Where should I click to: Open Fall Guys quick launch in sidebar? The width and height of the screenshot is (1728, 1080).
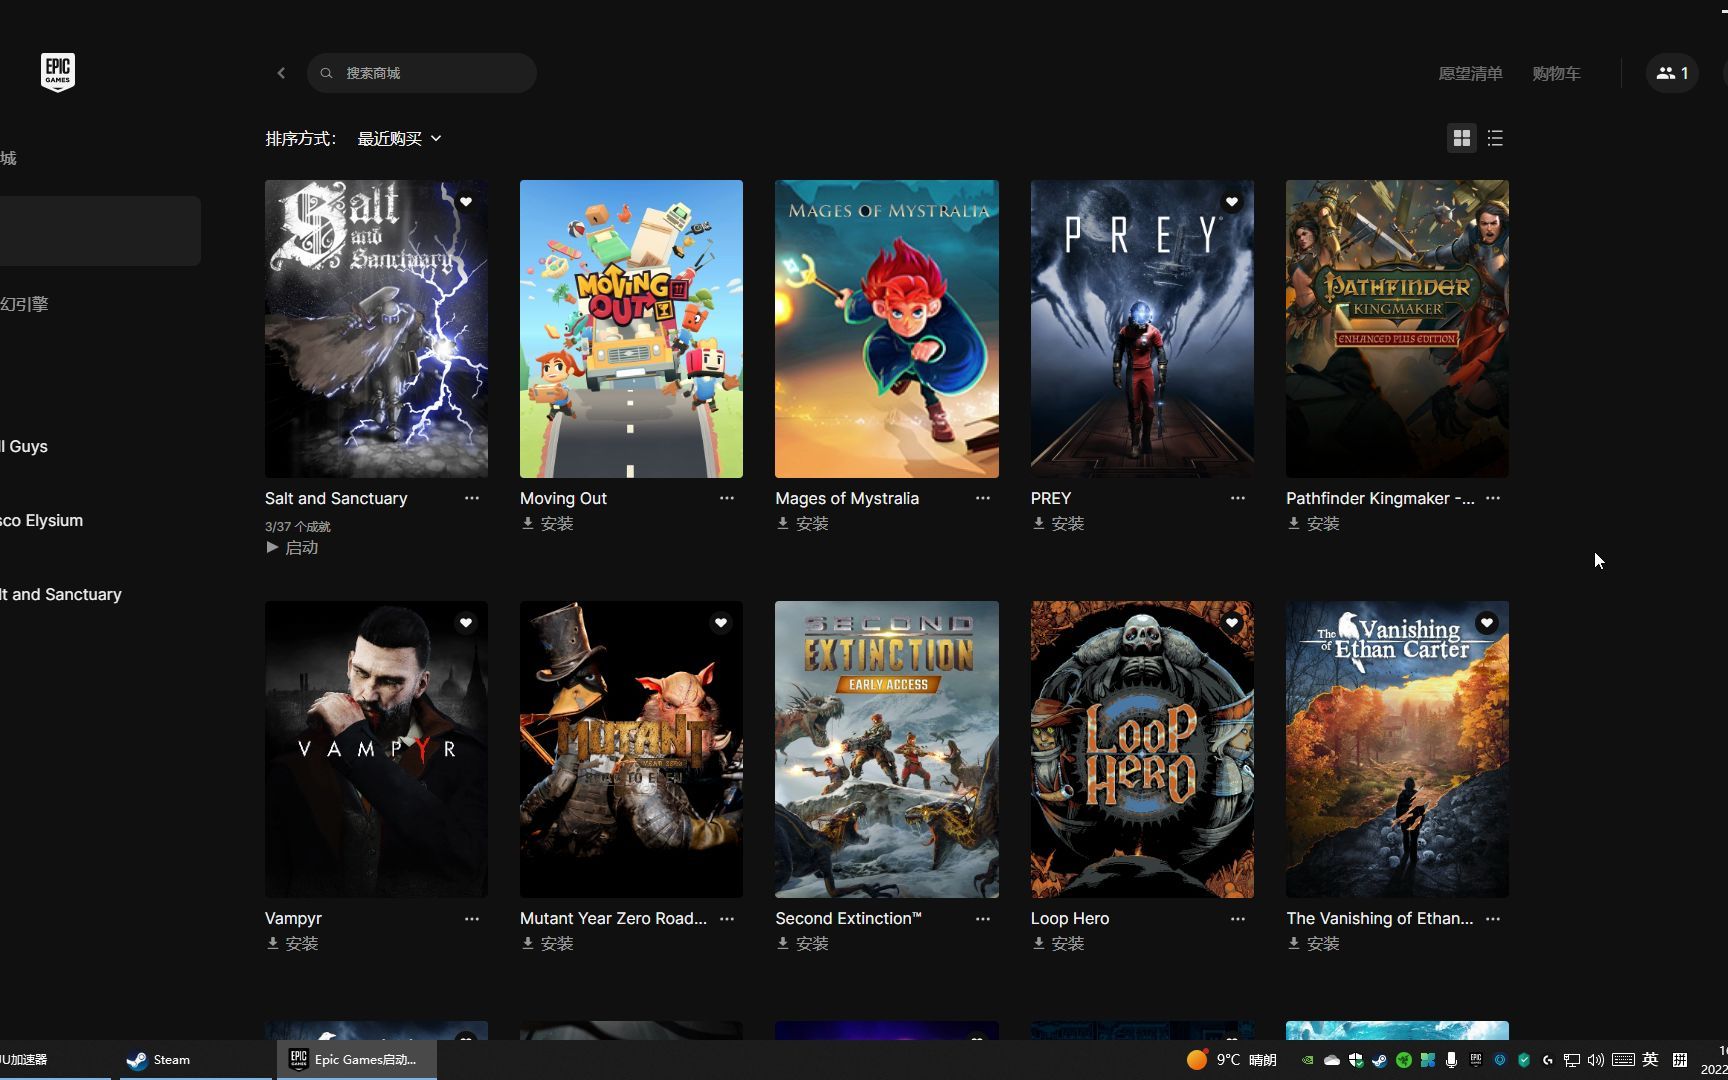pos(24,446)
